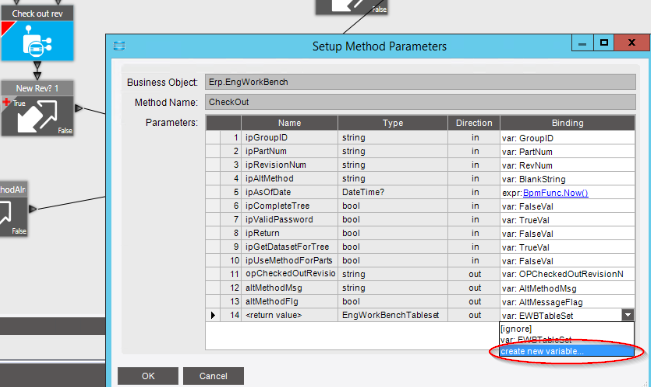Click the EngWorkBenchTableset type cell
This screenshot has height=387, width=651.
click(x=393, y=315)
